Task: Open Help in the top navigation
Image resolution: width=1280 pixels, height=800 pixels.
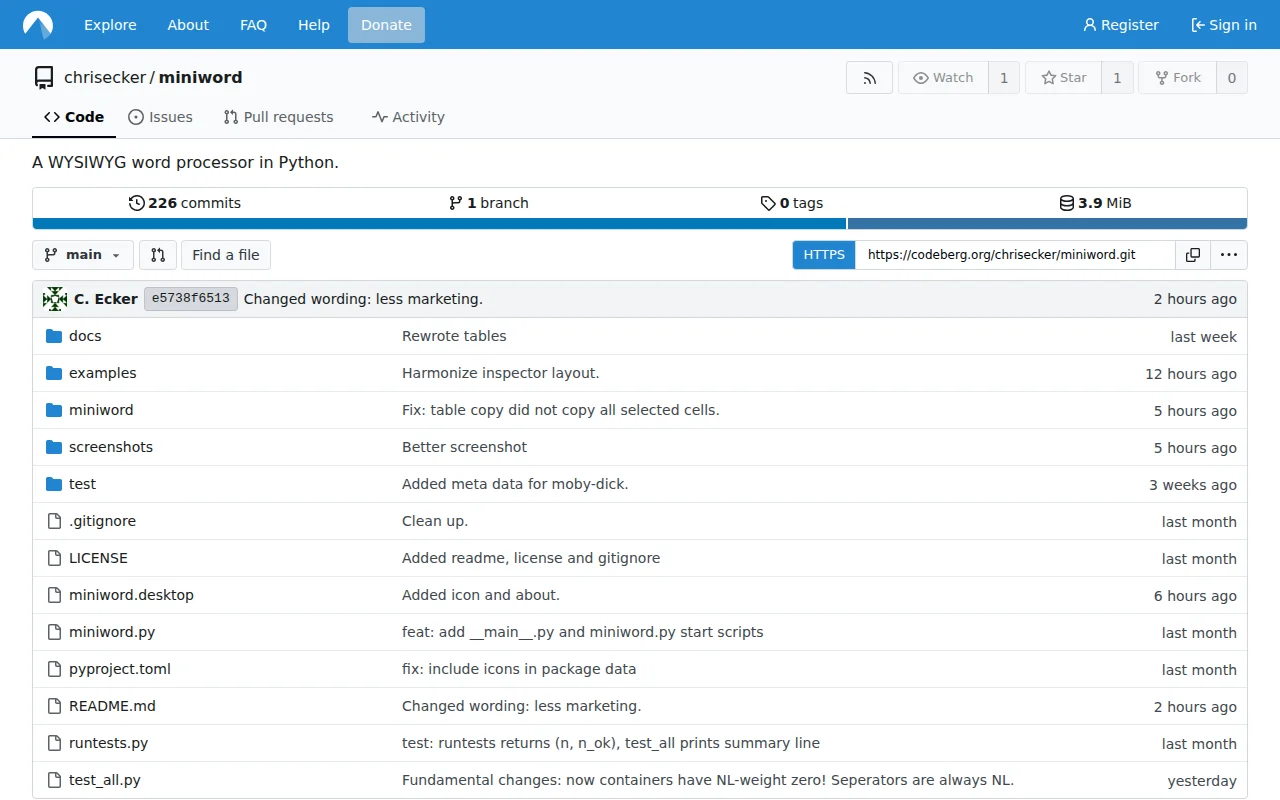Action: click(x=314, y=25)
